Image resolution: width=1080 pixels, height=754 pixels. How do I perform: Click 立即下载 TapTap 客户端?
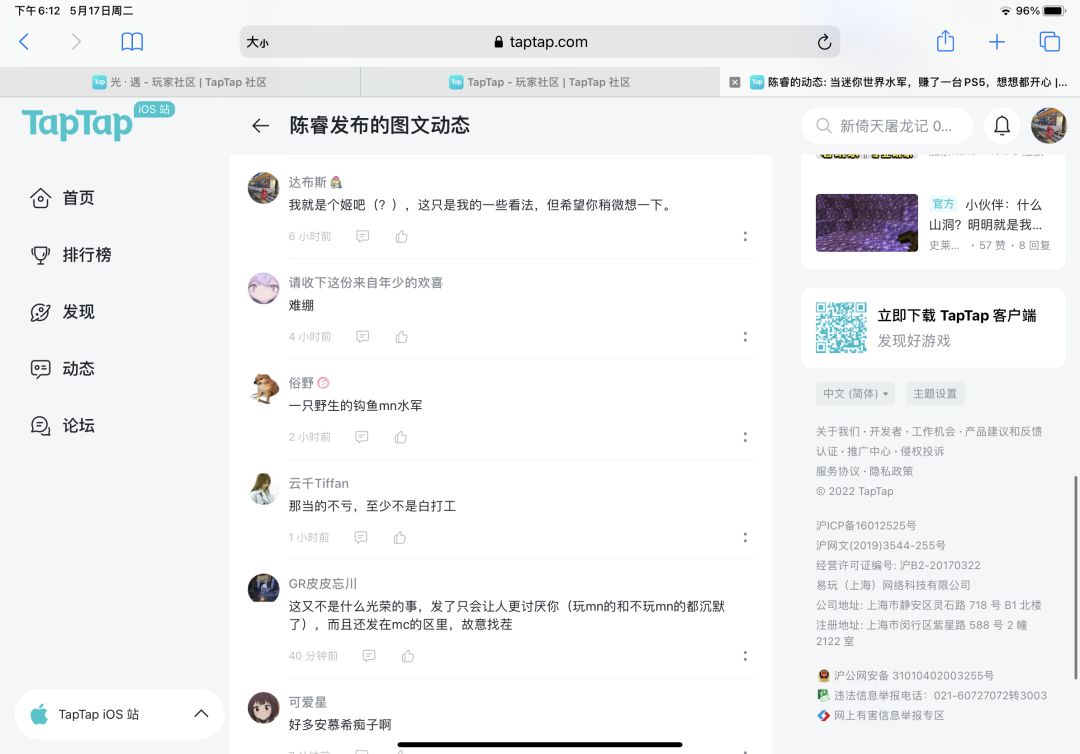pos(957,315)
